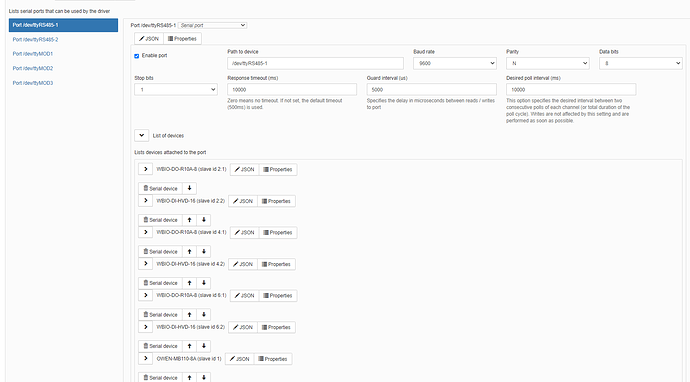The height and width of the screenshot is (382, 690).
Task: Open the Baud rate dropdown
Action: click(x=455, y=63)
